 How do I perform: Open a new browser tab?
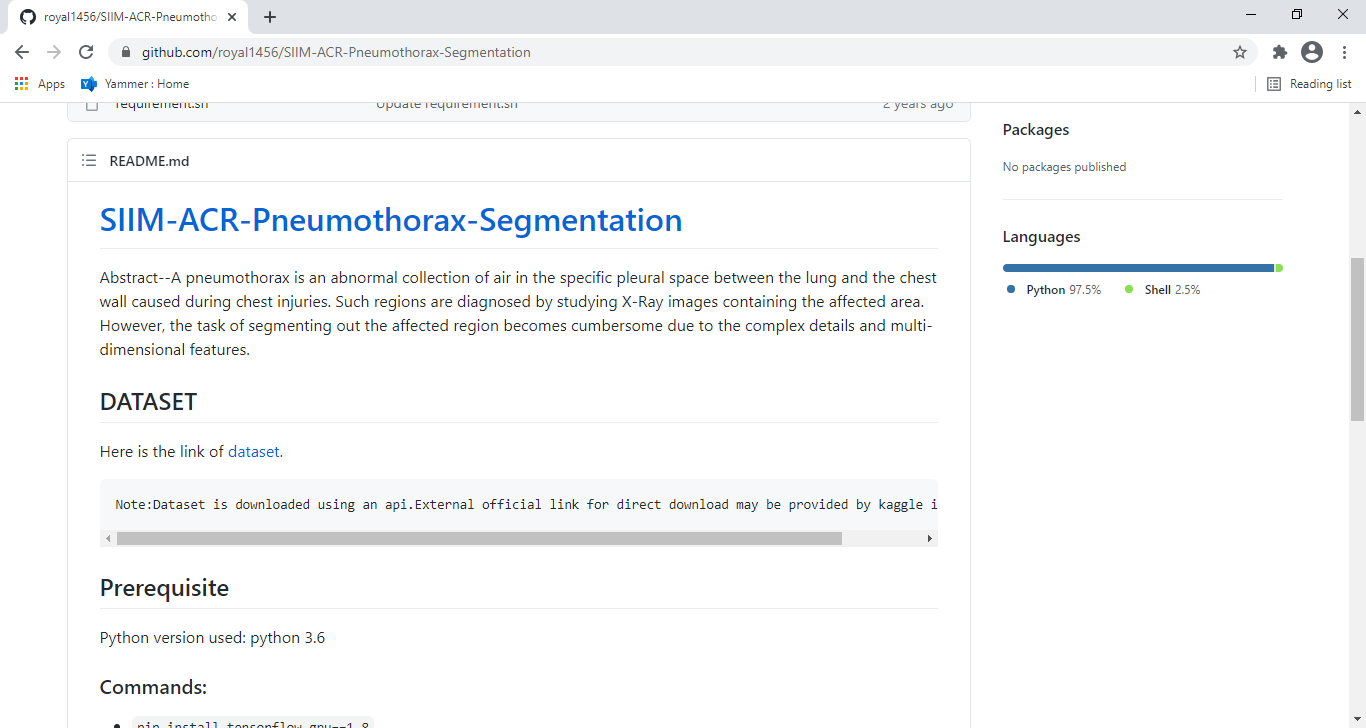[x=270, y=17]
